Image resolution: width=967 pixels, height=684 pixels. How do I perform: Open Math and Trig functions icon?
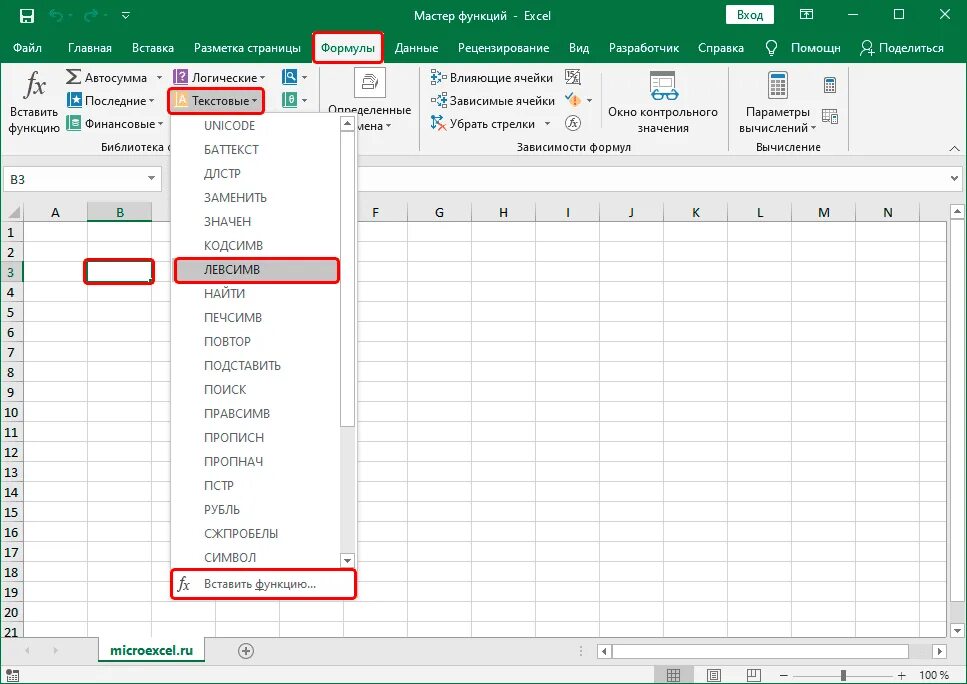coord(294,100)
